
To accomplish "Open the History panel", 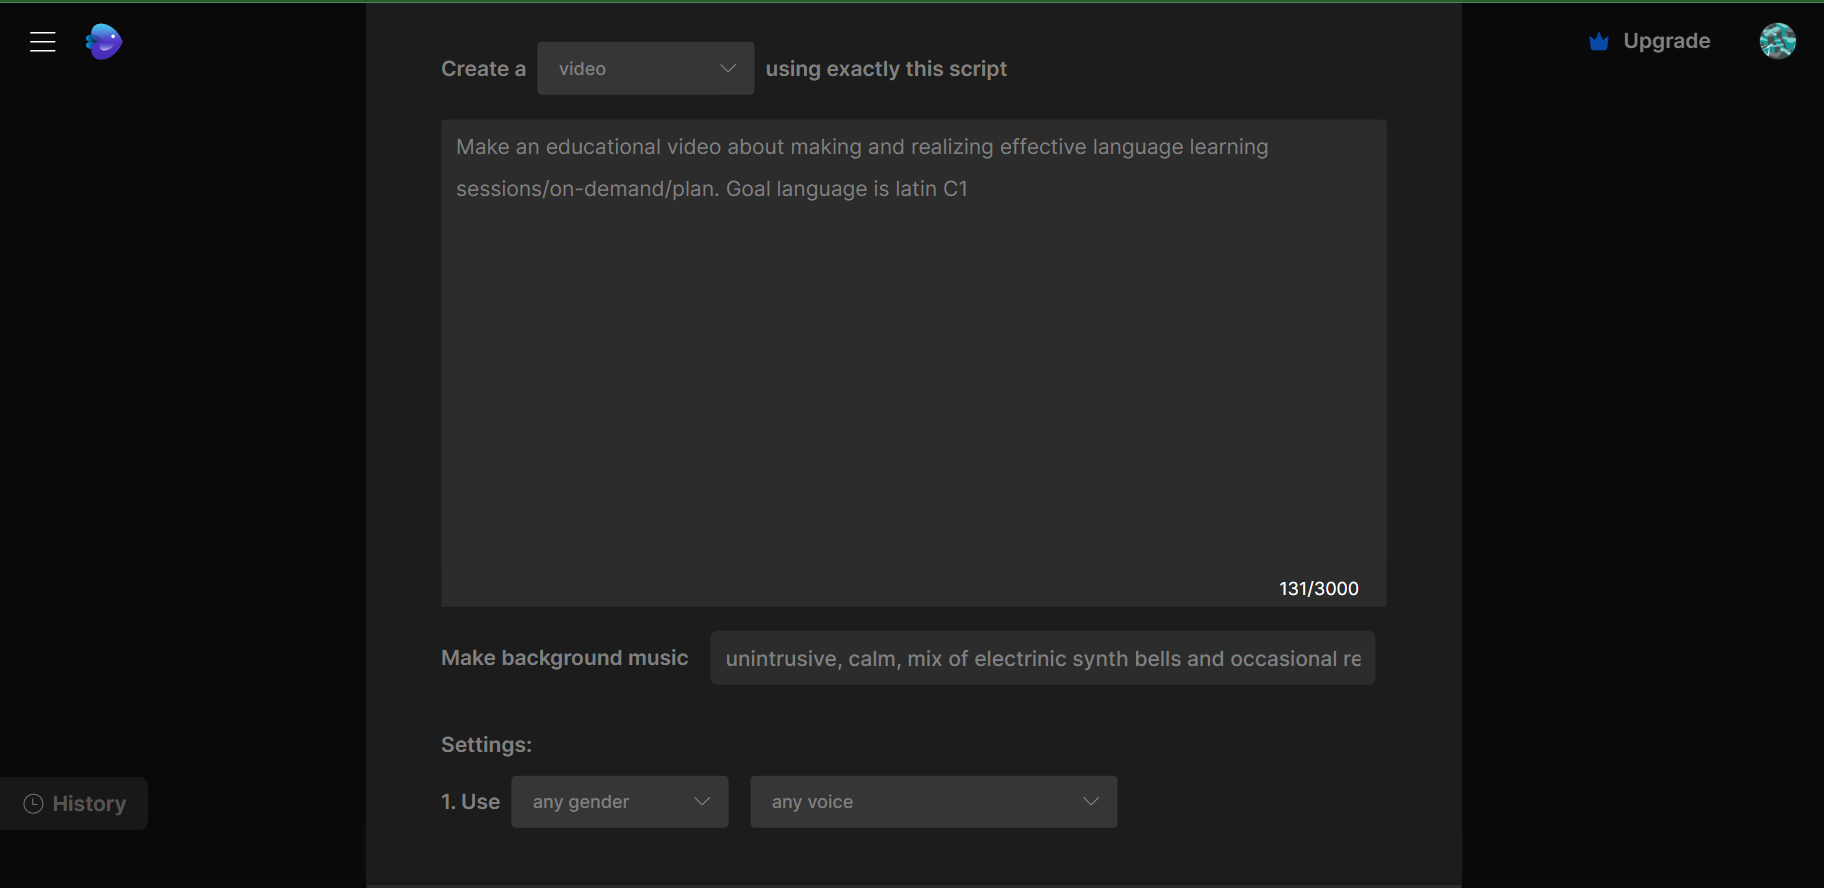I will (74, 803).
